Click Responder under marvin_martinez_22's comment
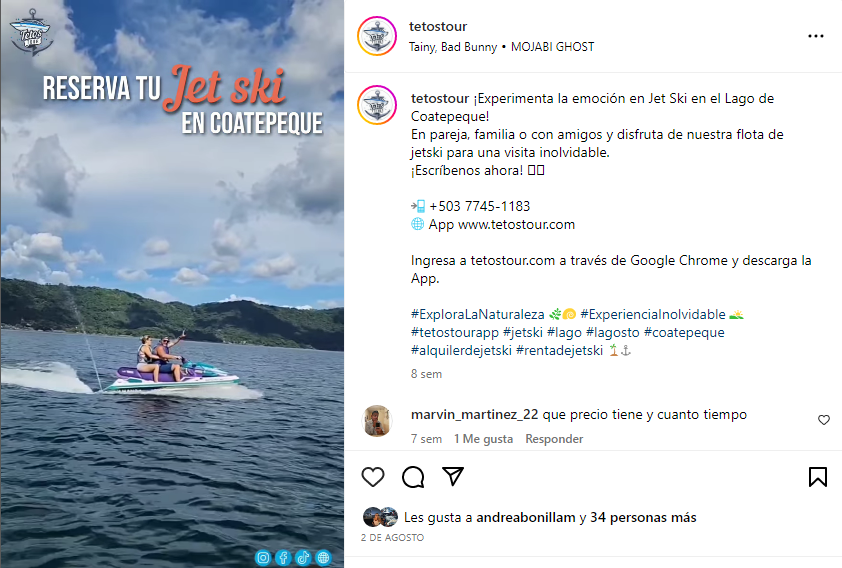This screenshot has width=842, height=568. [554, 439]
